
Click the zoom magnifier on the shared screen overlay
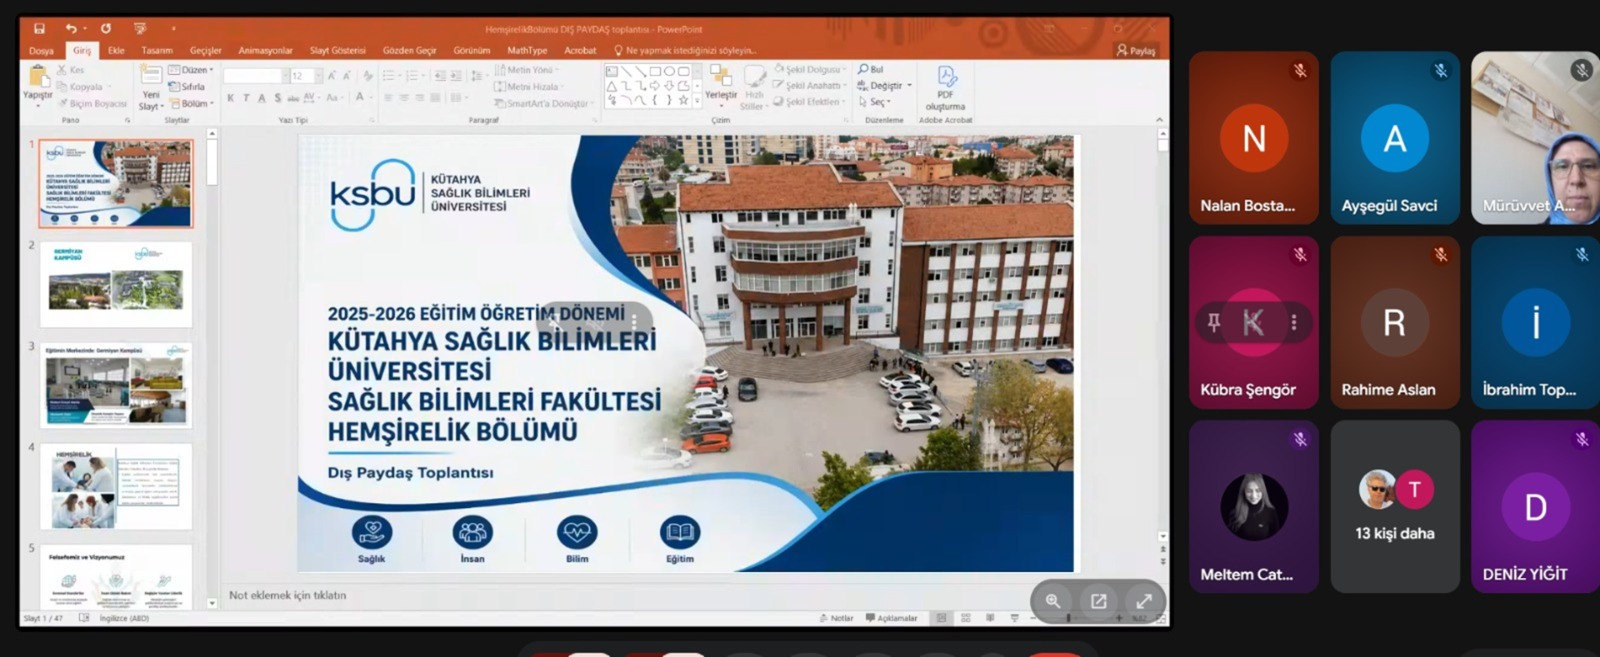1053,601
